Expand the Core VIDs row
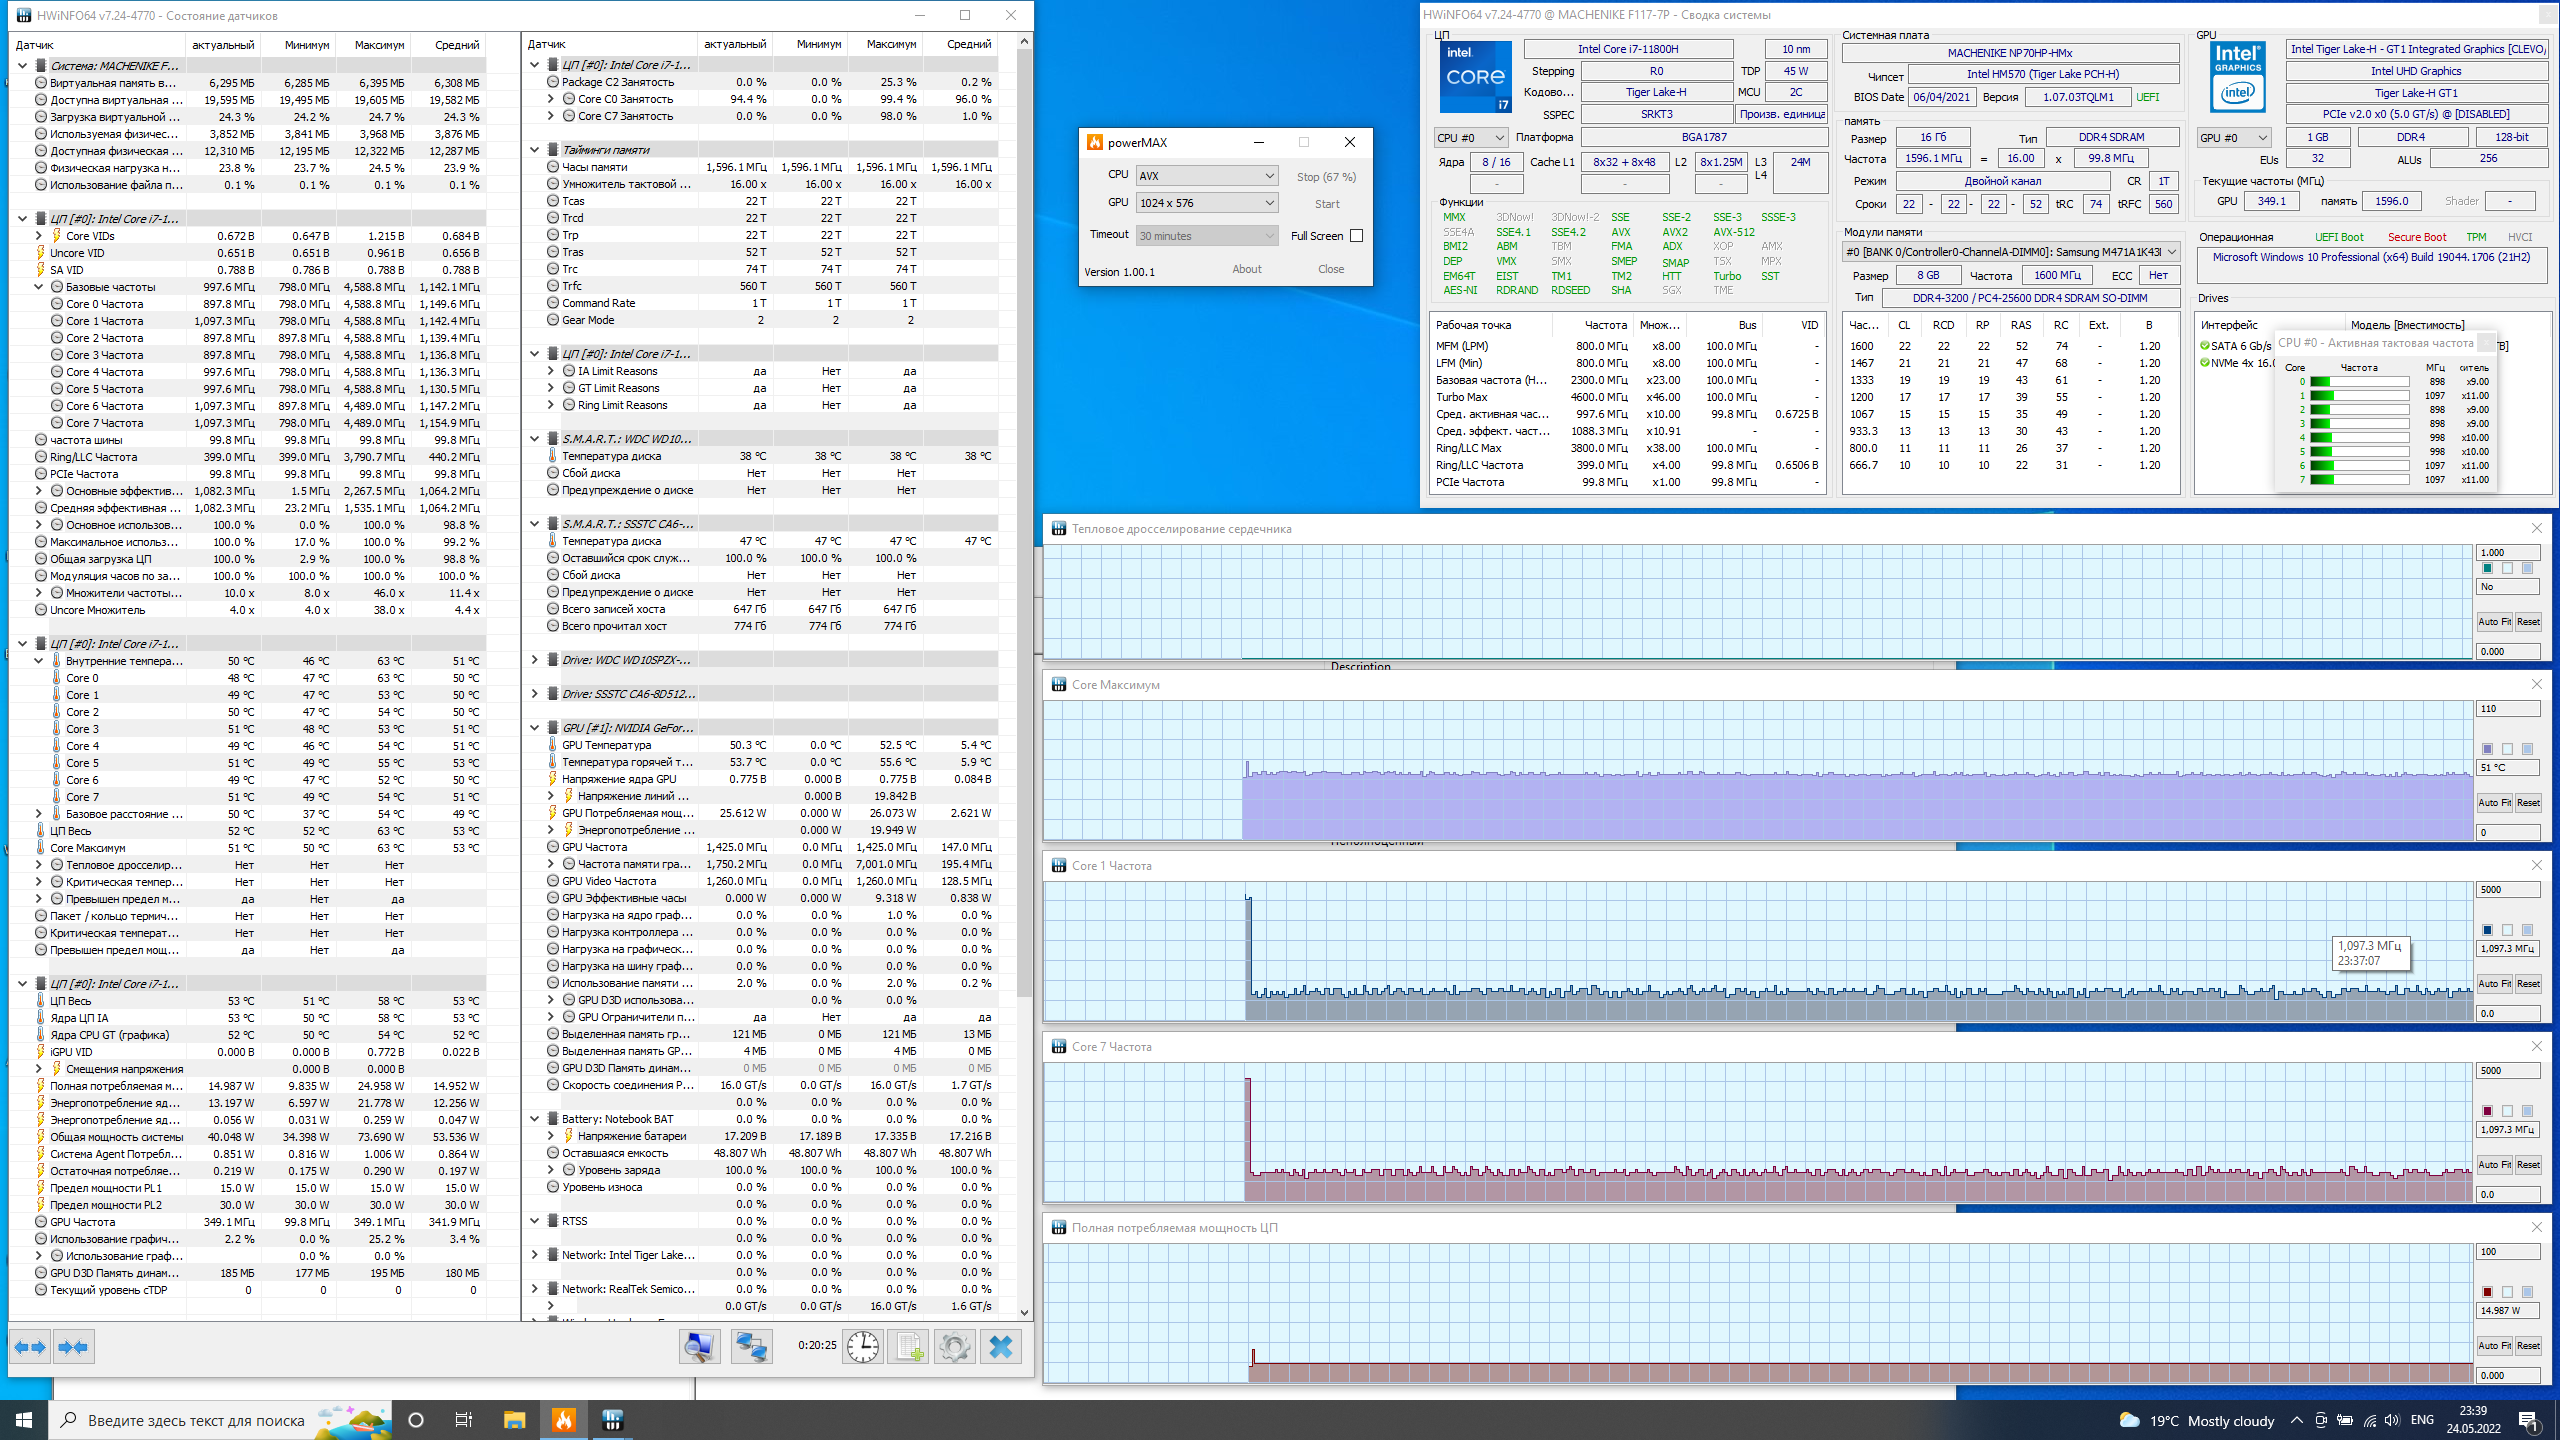Screen dimensions: 2560x1440 [39, 236]
